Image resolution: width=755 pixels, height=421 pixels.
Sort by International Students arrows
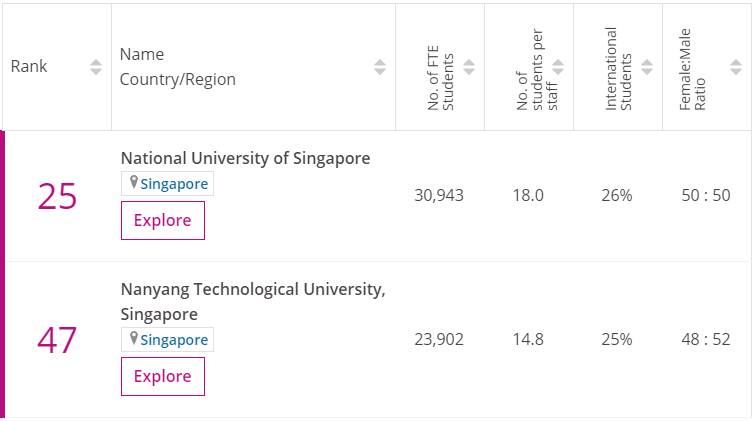tap(647, 67)
